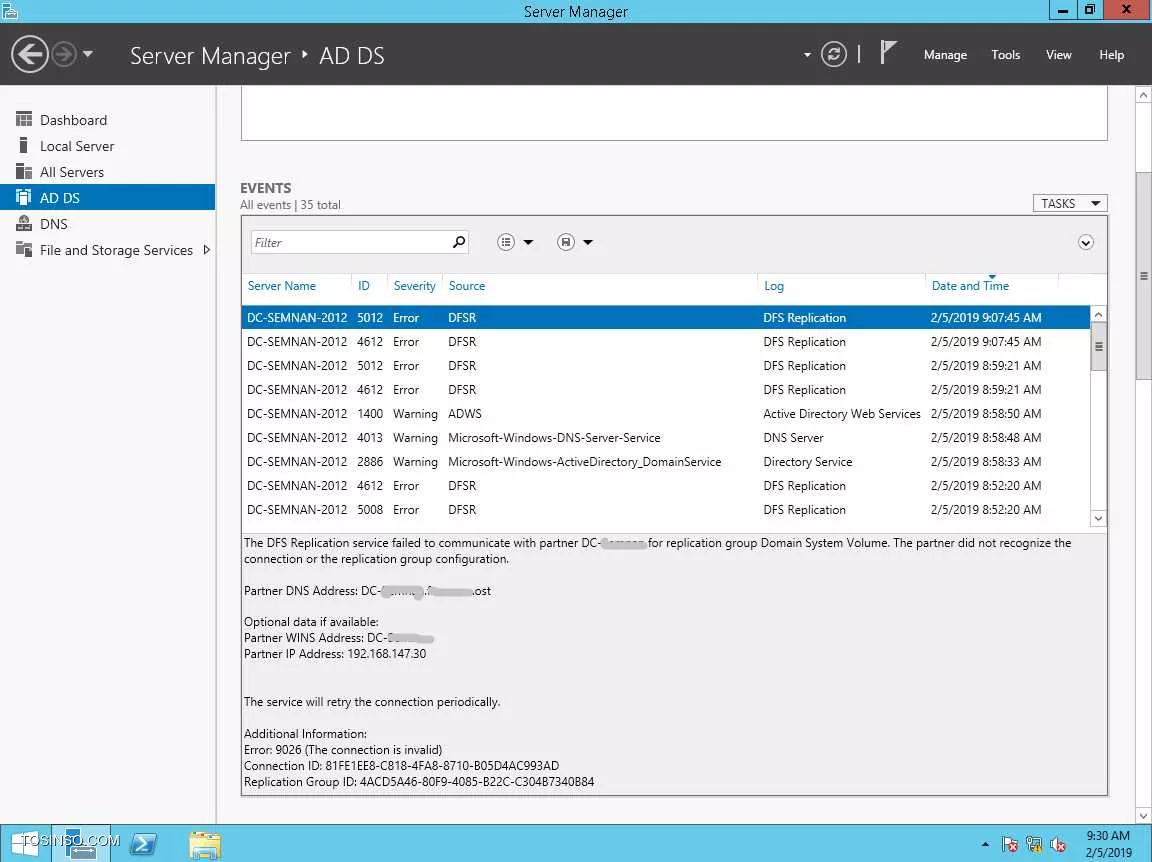The height and width of the screenshot is (862, 1152).
Task: Click the network status tray icon
Action: point(1034,844)
